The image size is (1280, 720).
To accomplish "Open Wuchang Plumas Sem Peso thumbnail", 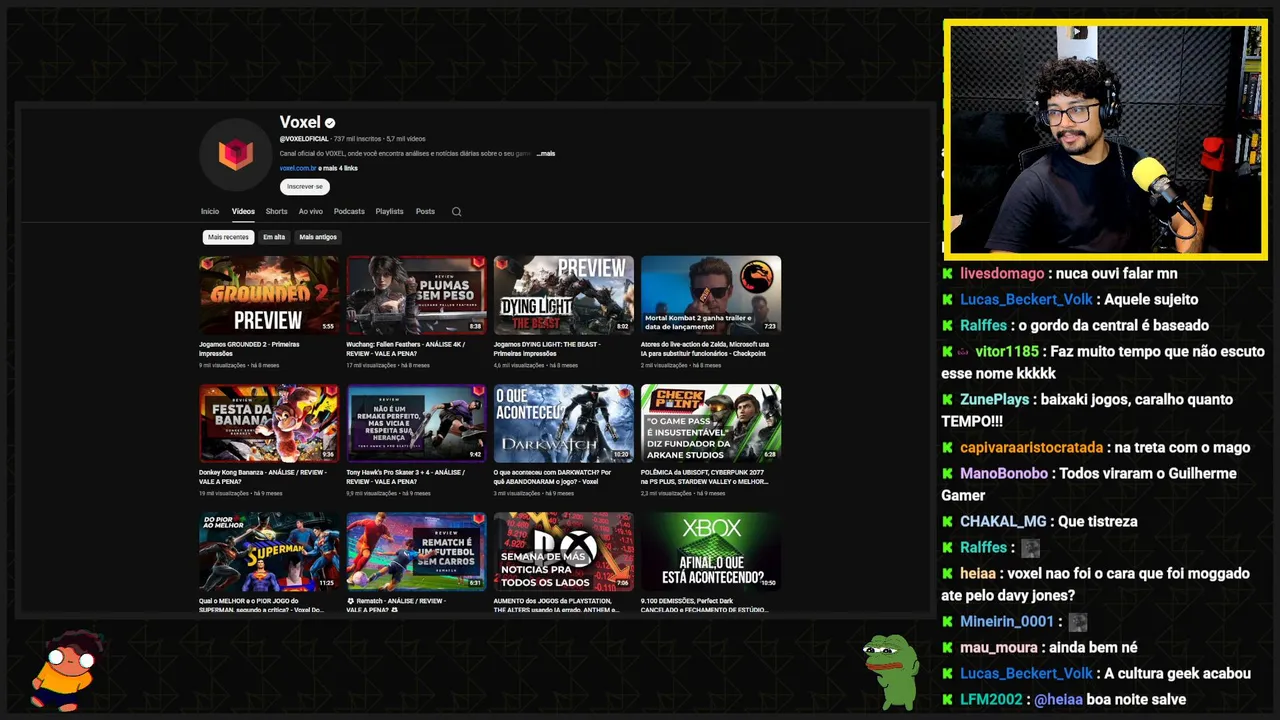I will coord(416,295).
